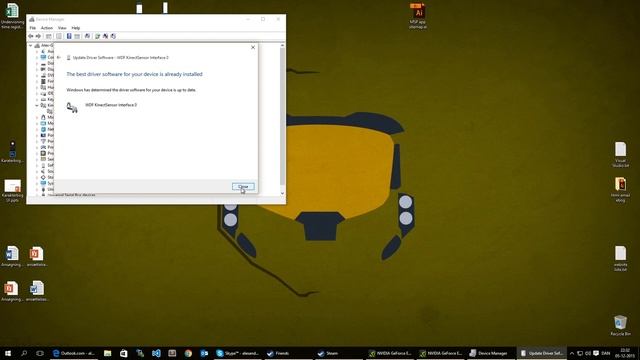The width and height of the screenshot is (640, 360).
Task: Open the Action menu in Device Manager
Action: (x=47, y=28)
